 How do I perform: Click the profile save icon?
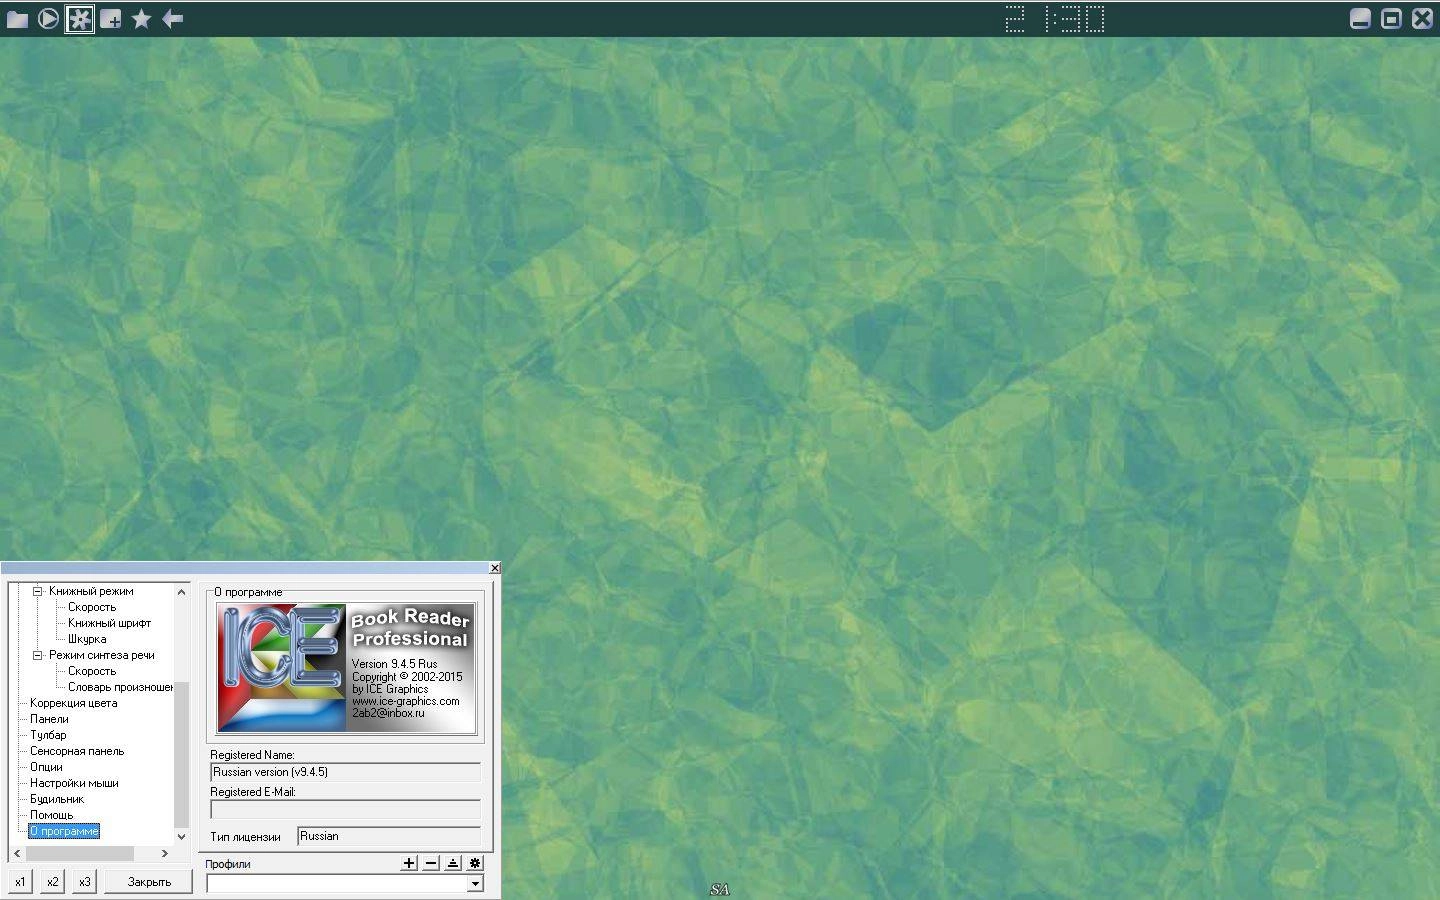453,863
